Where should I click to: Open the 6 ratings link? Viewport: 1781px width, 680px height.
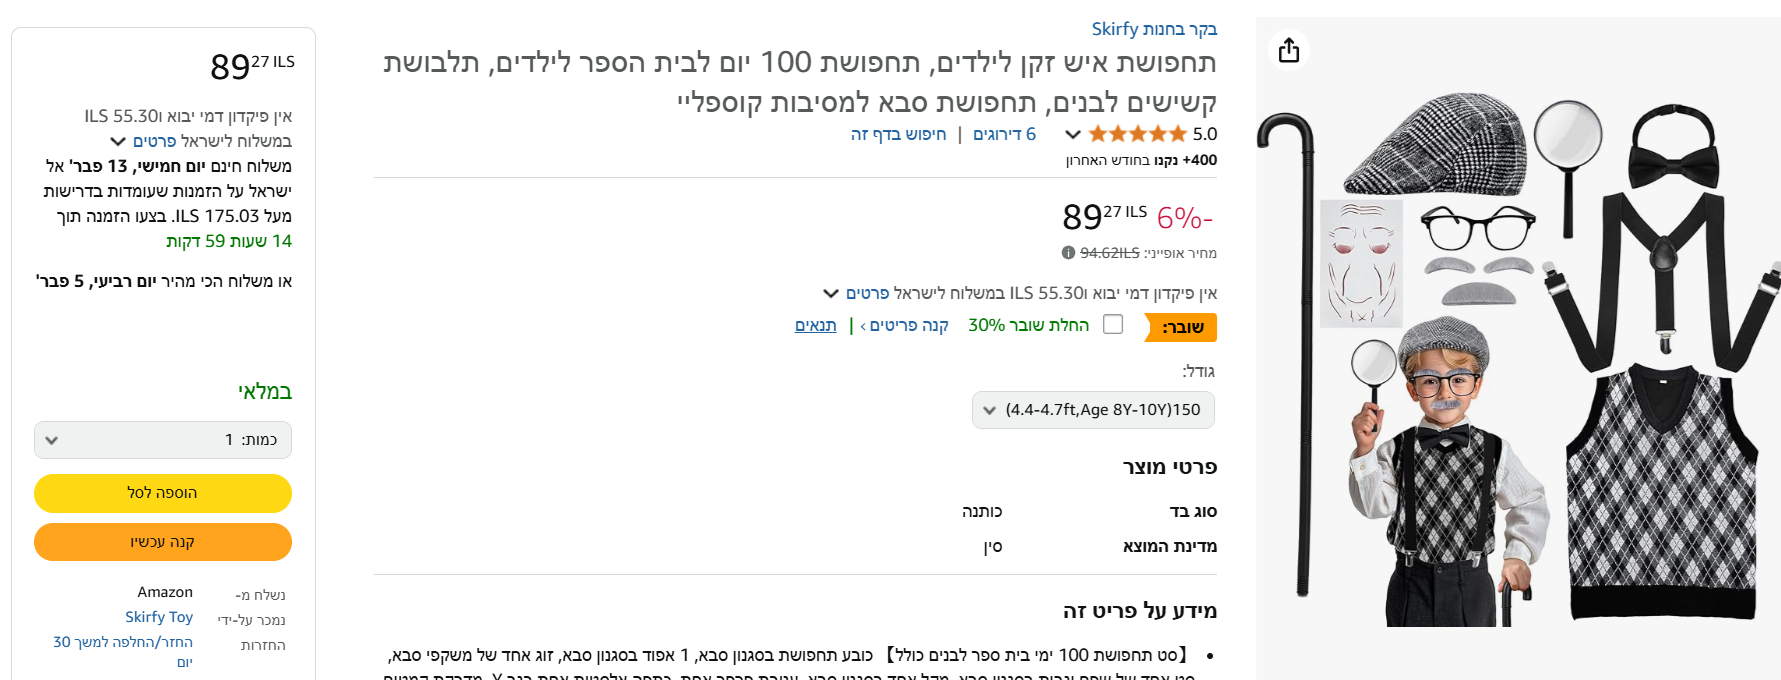pos(1004,134)
